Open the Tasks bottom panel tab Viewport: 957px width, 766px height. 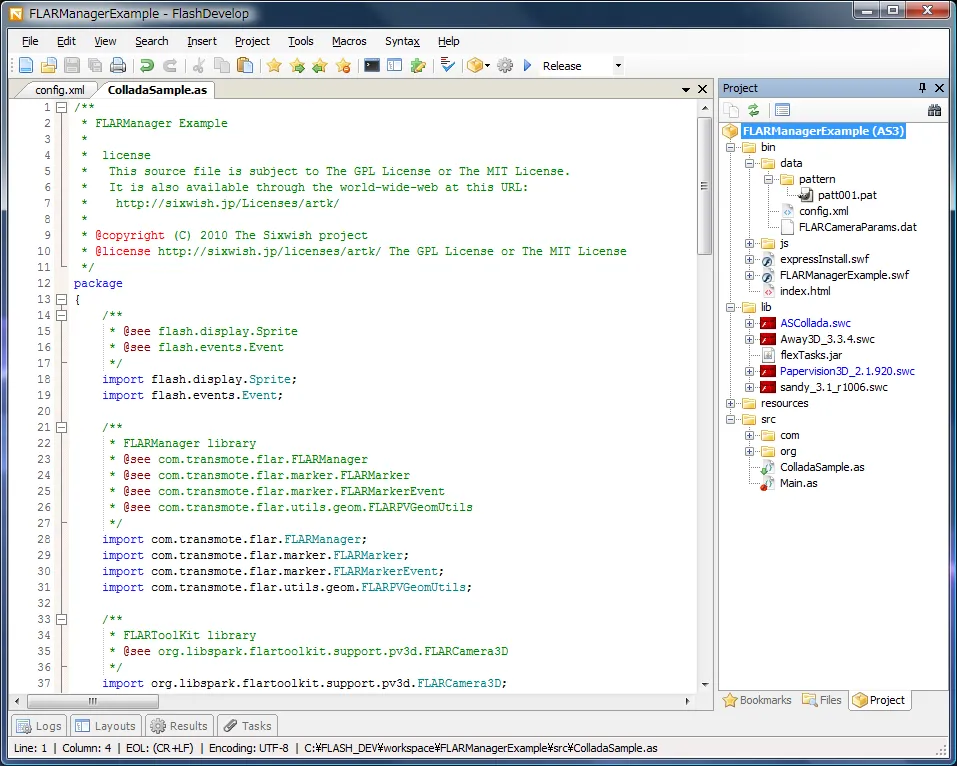point(248,726)
